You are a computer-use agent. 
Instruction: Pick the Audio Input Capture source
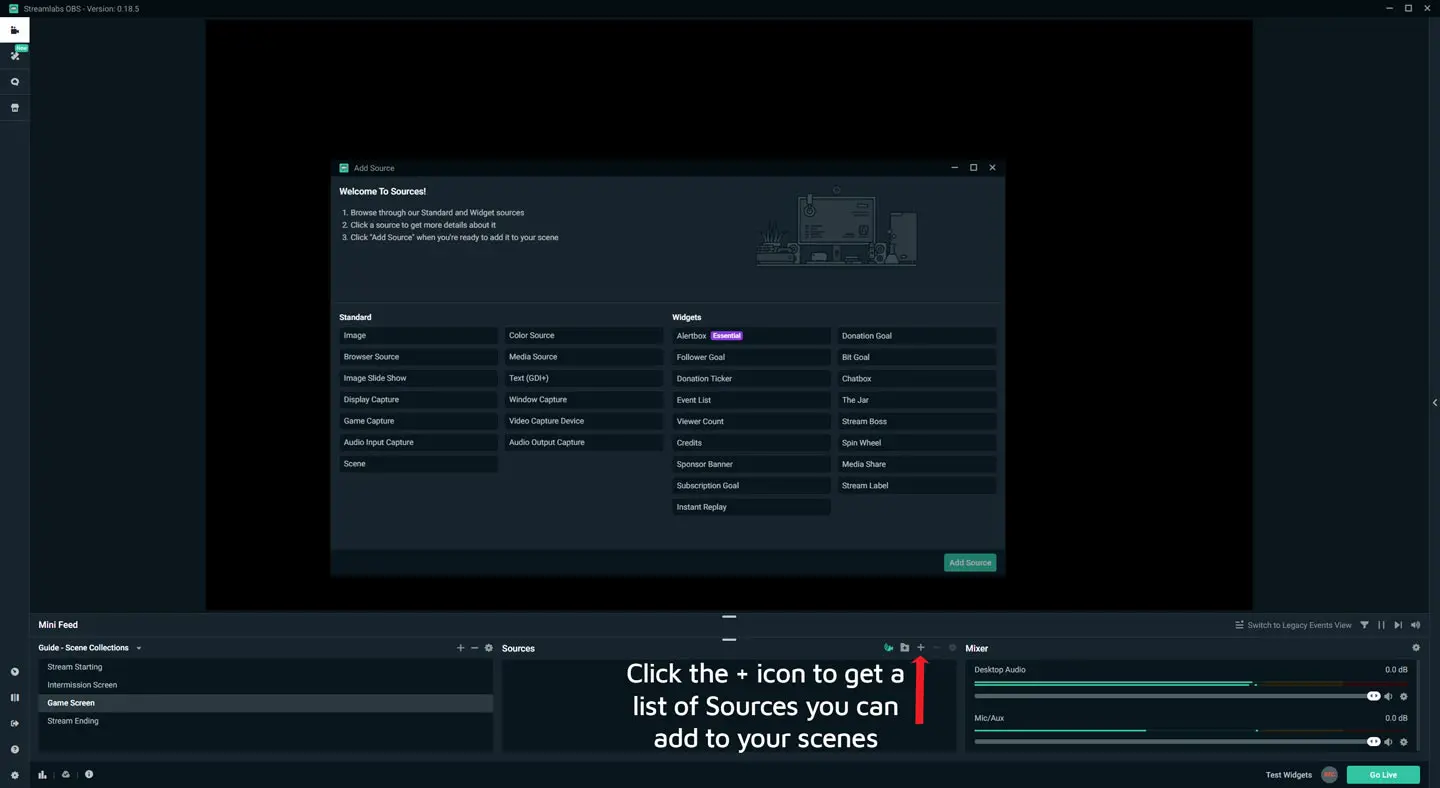418,442
